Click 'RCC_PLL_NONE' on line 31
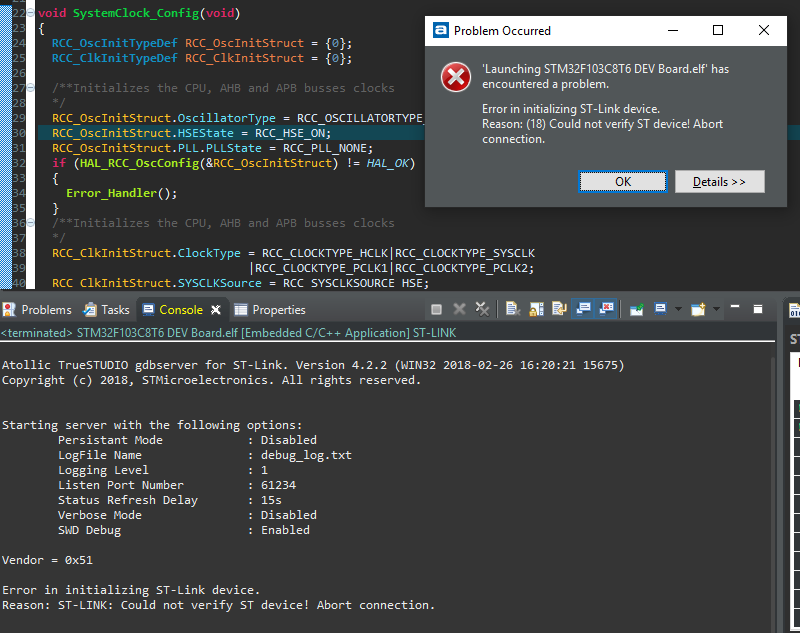Screen dimensions: 800x633 pyautogui.click(x=324, y=148)
